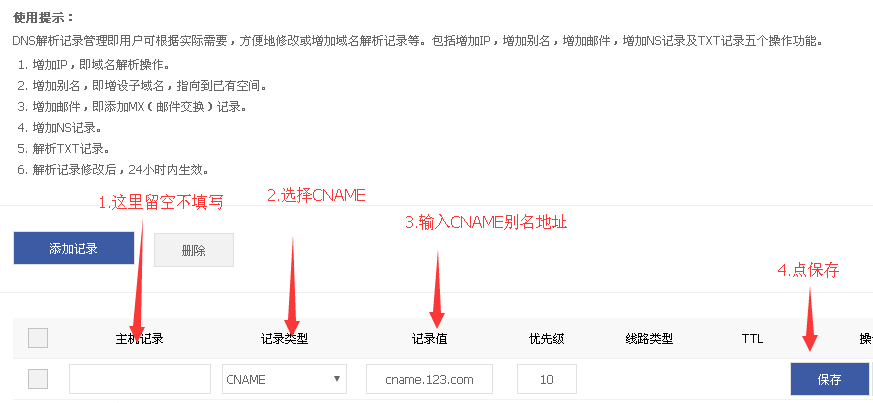
Task: Click the red note 1.这里留空不填写
Action: (x=161, y=203)
